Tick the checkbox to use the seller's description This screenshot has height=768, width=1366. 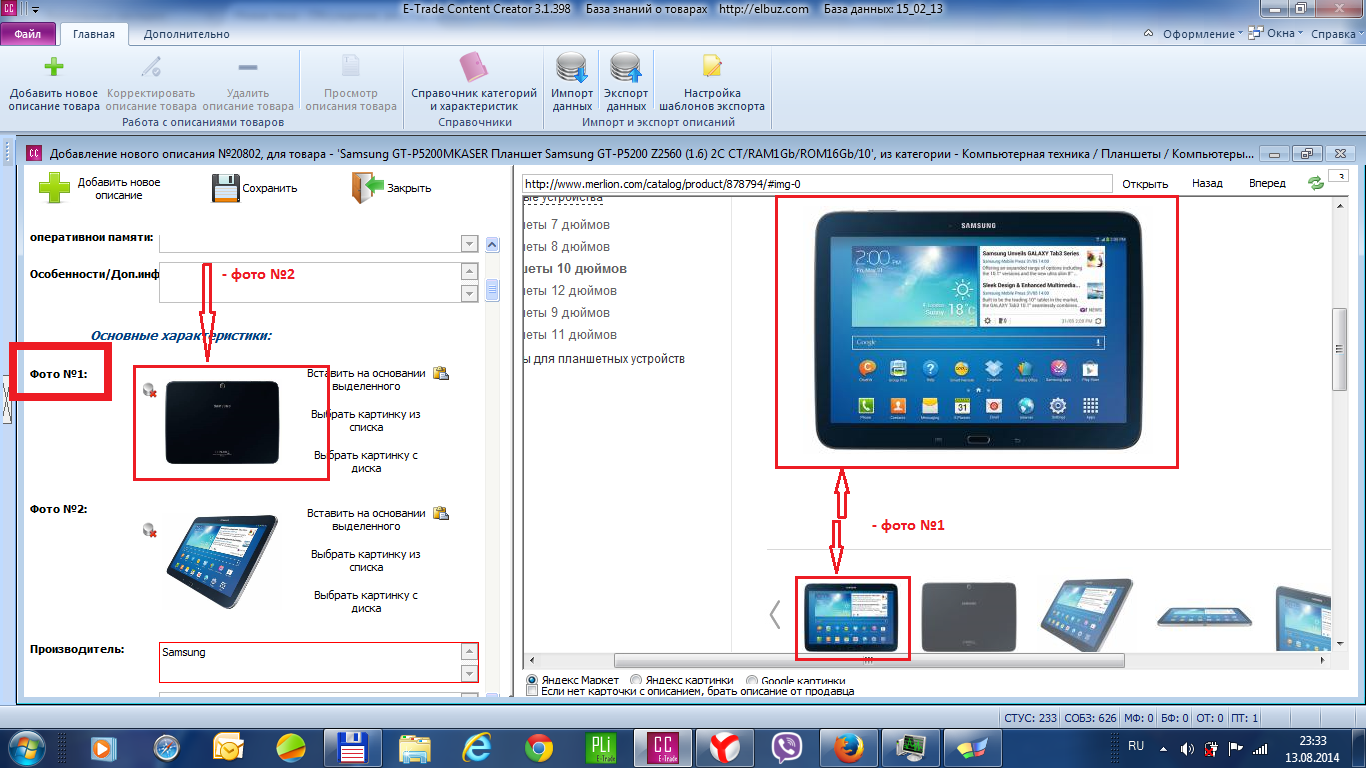click(x=532, y=691)
